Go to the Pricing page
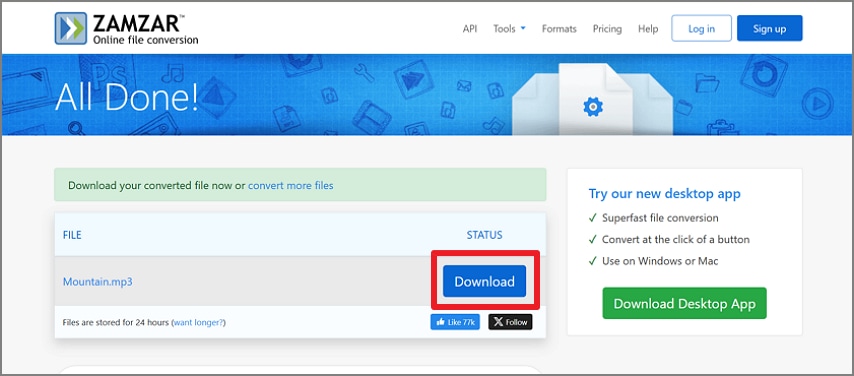 click(607, 29)
